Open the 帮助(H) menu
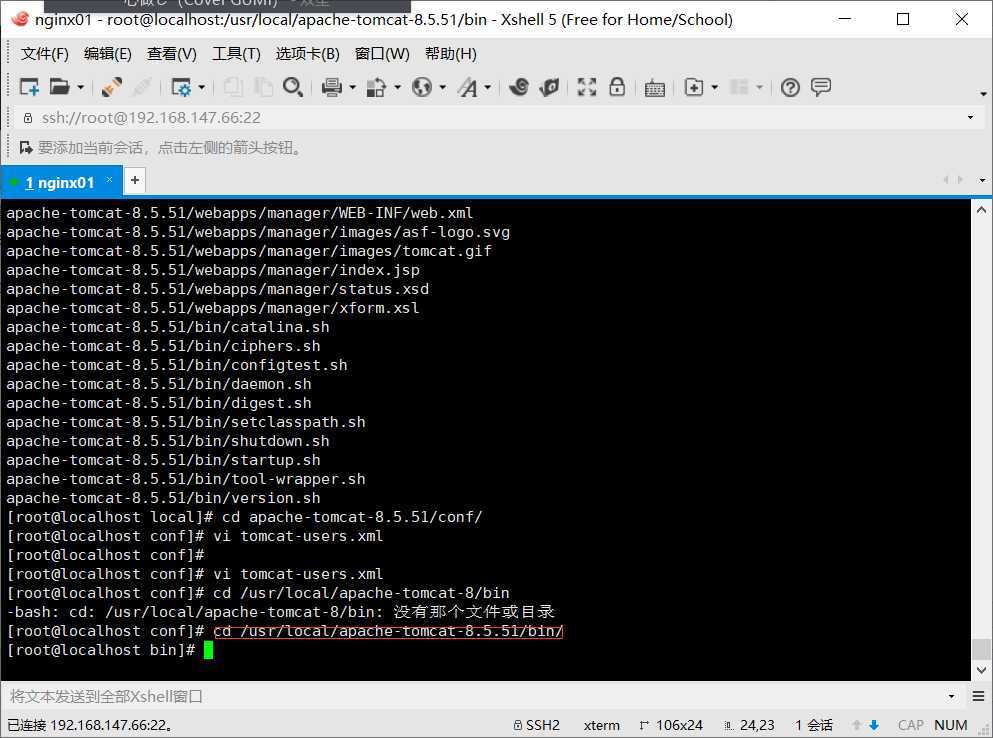 (x=451, y=54)
